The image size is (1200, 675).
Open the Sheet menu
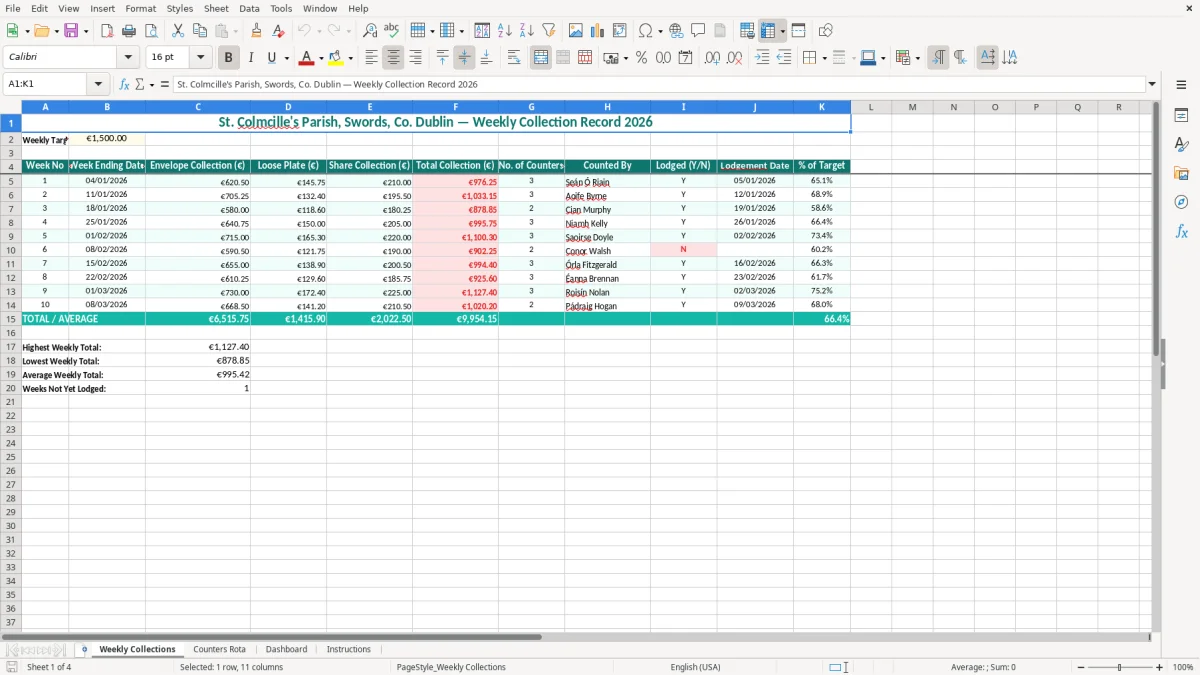216,8
